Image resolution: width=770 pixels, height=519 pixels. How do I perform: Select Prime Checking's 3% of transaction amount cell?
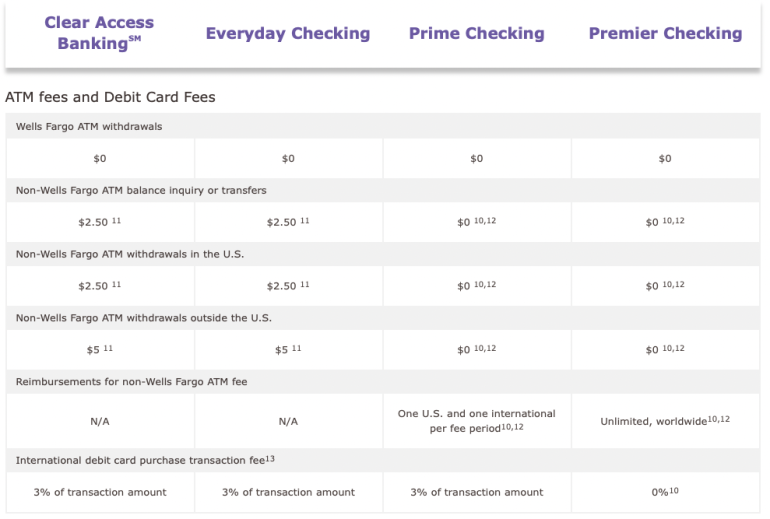476,492
